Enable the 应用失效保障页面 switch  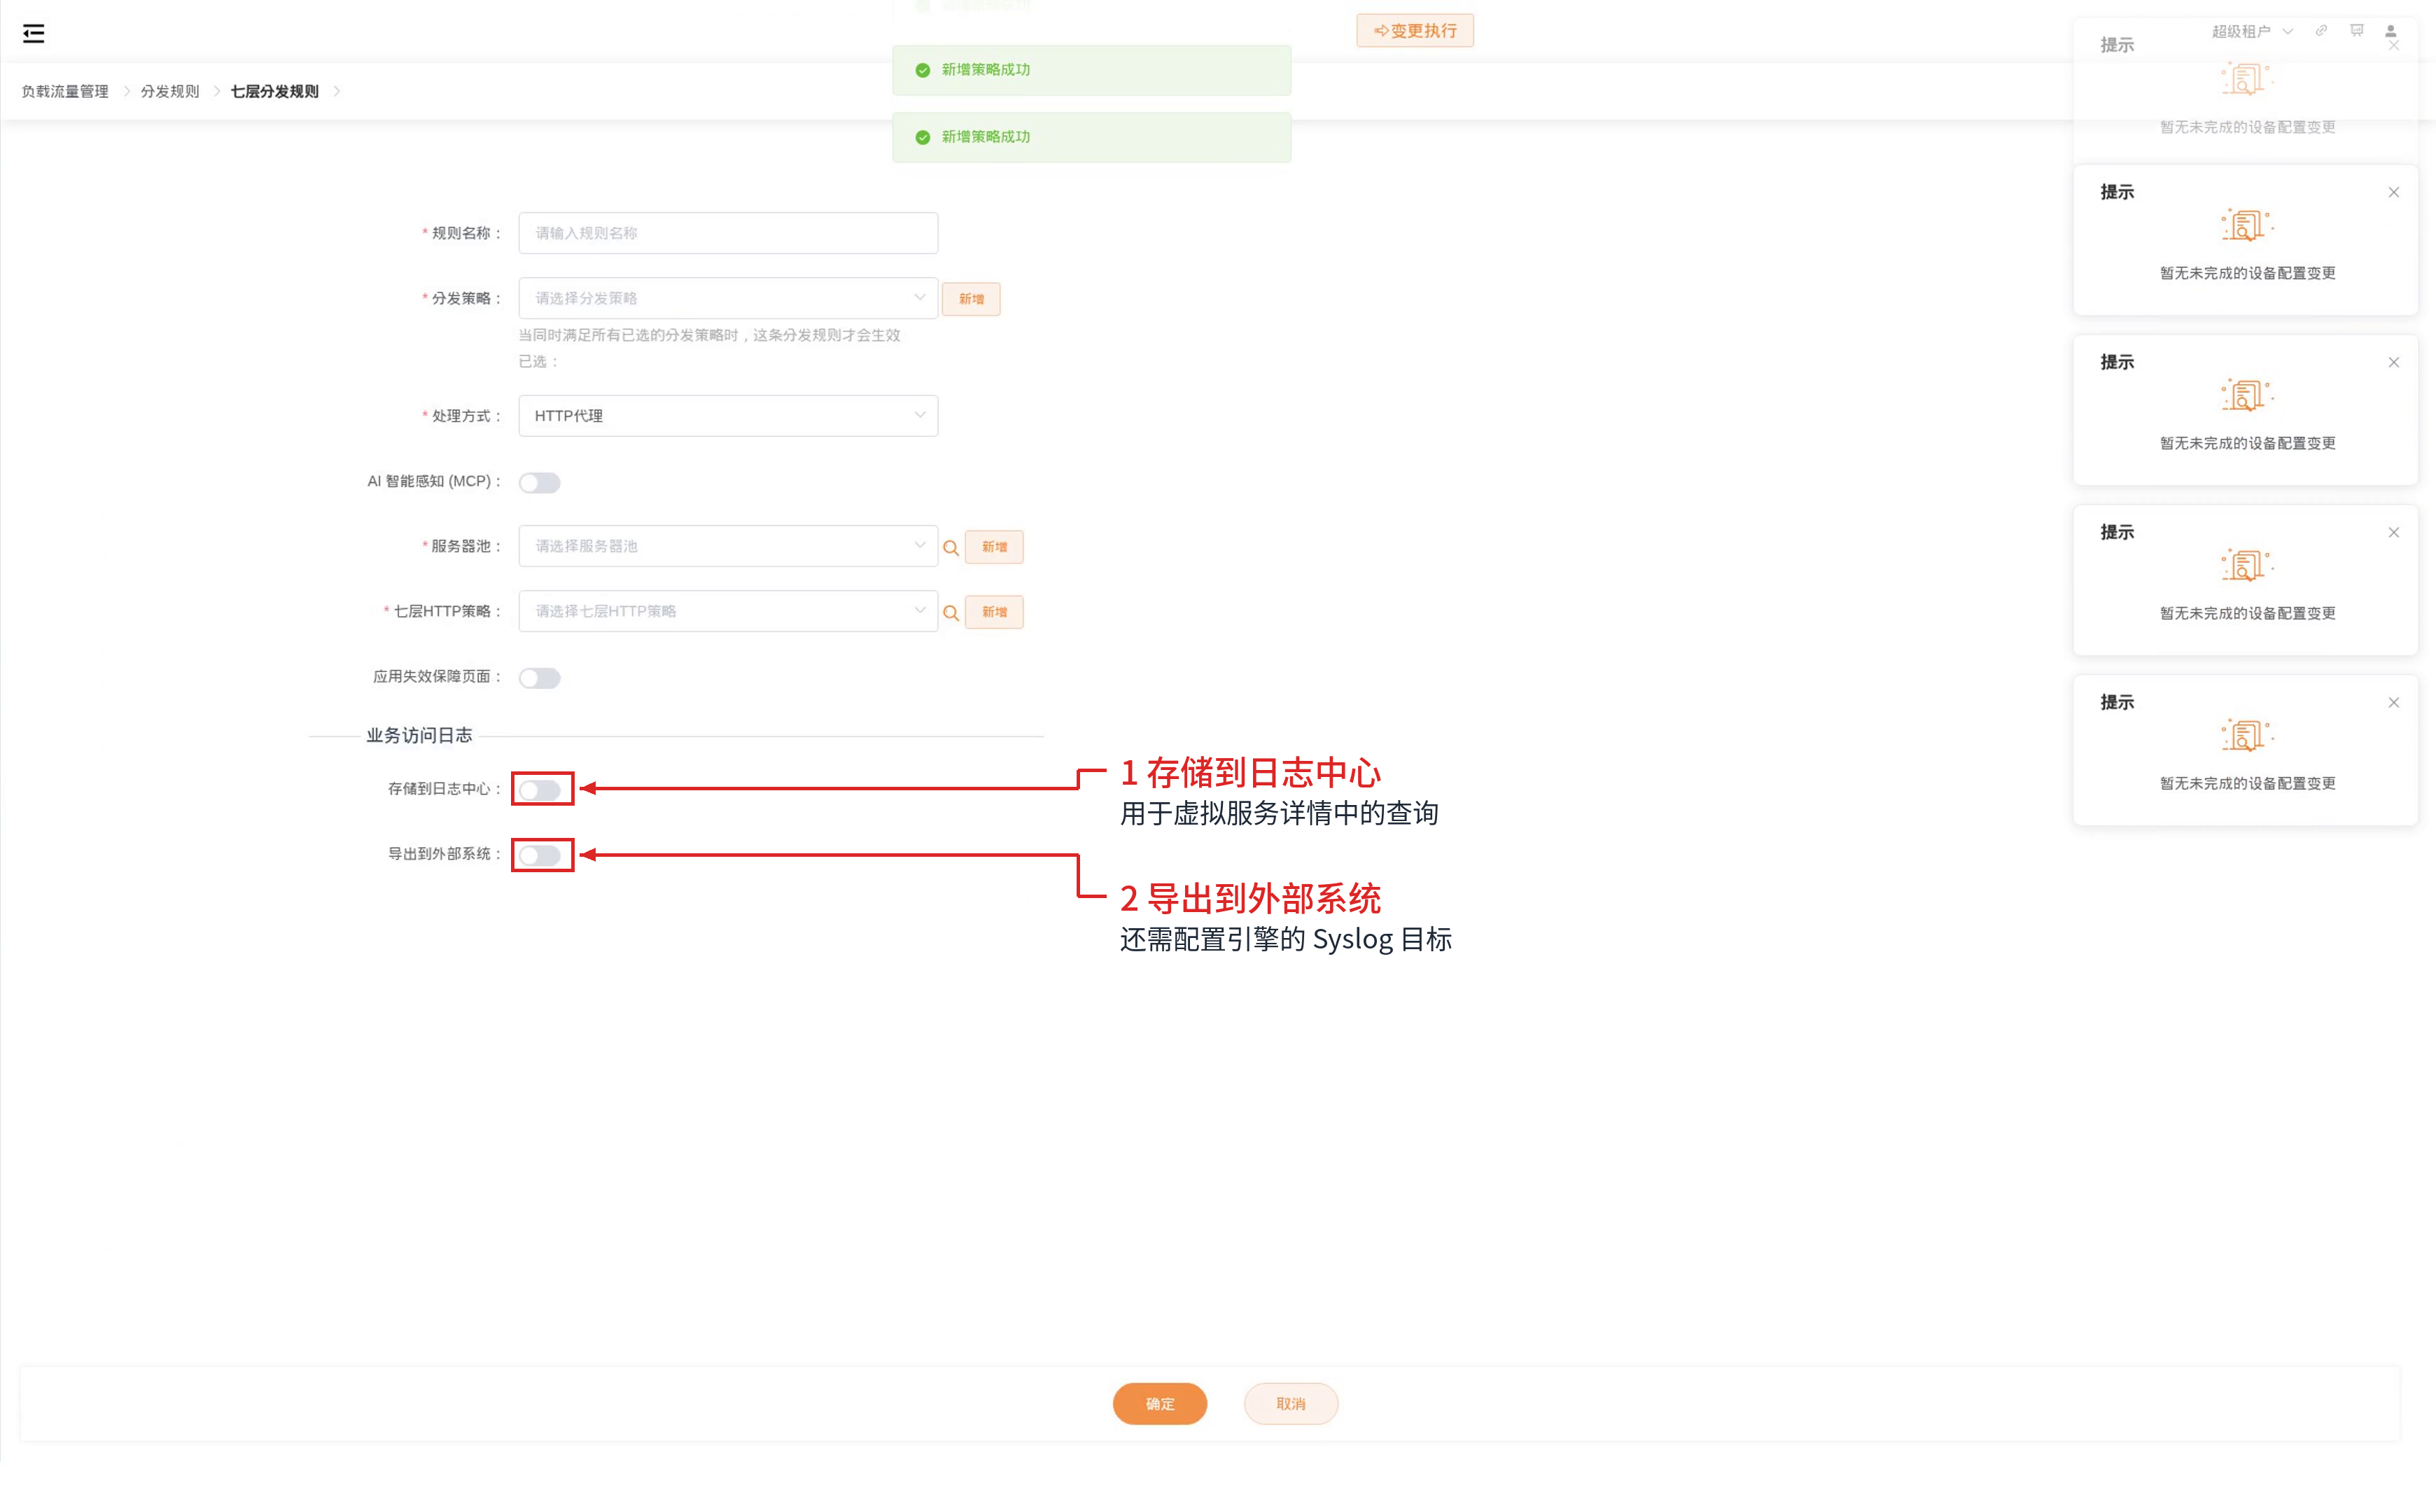539,677
